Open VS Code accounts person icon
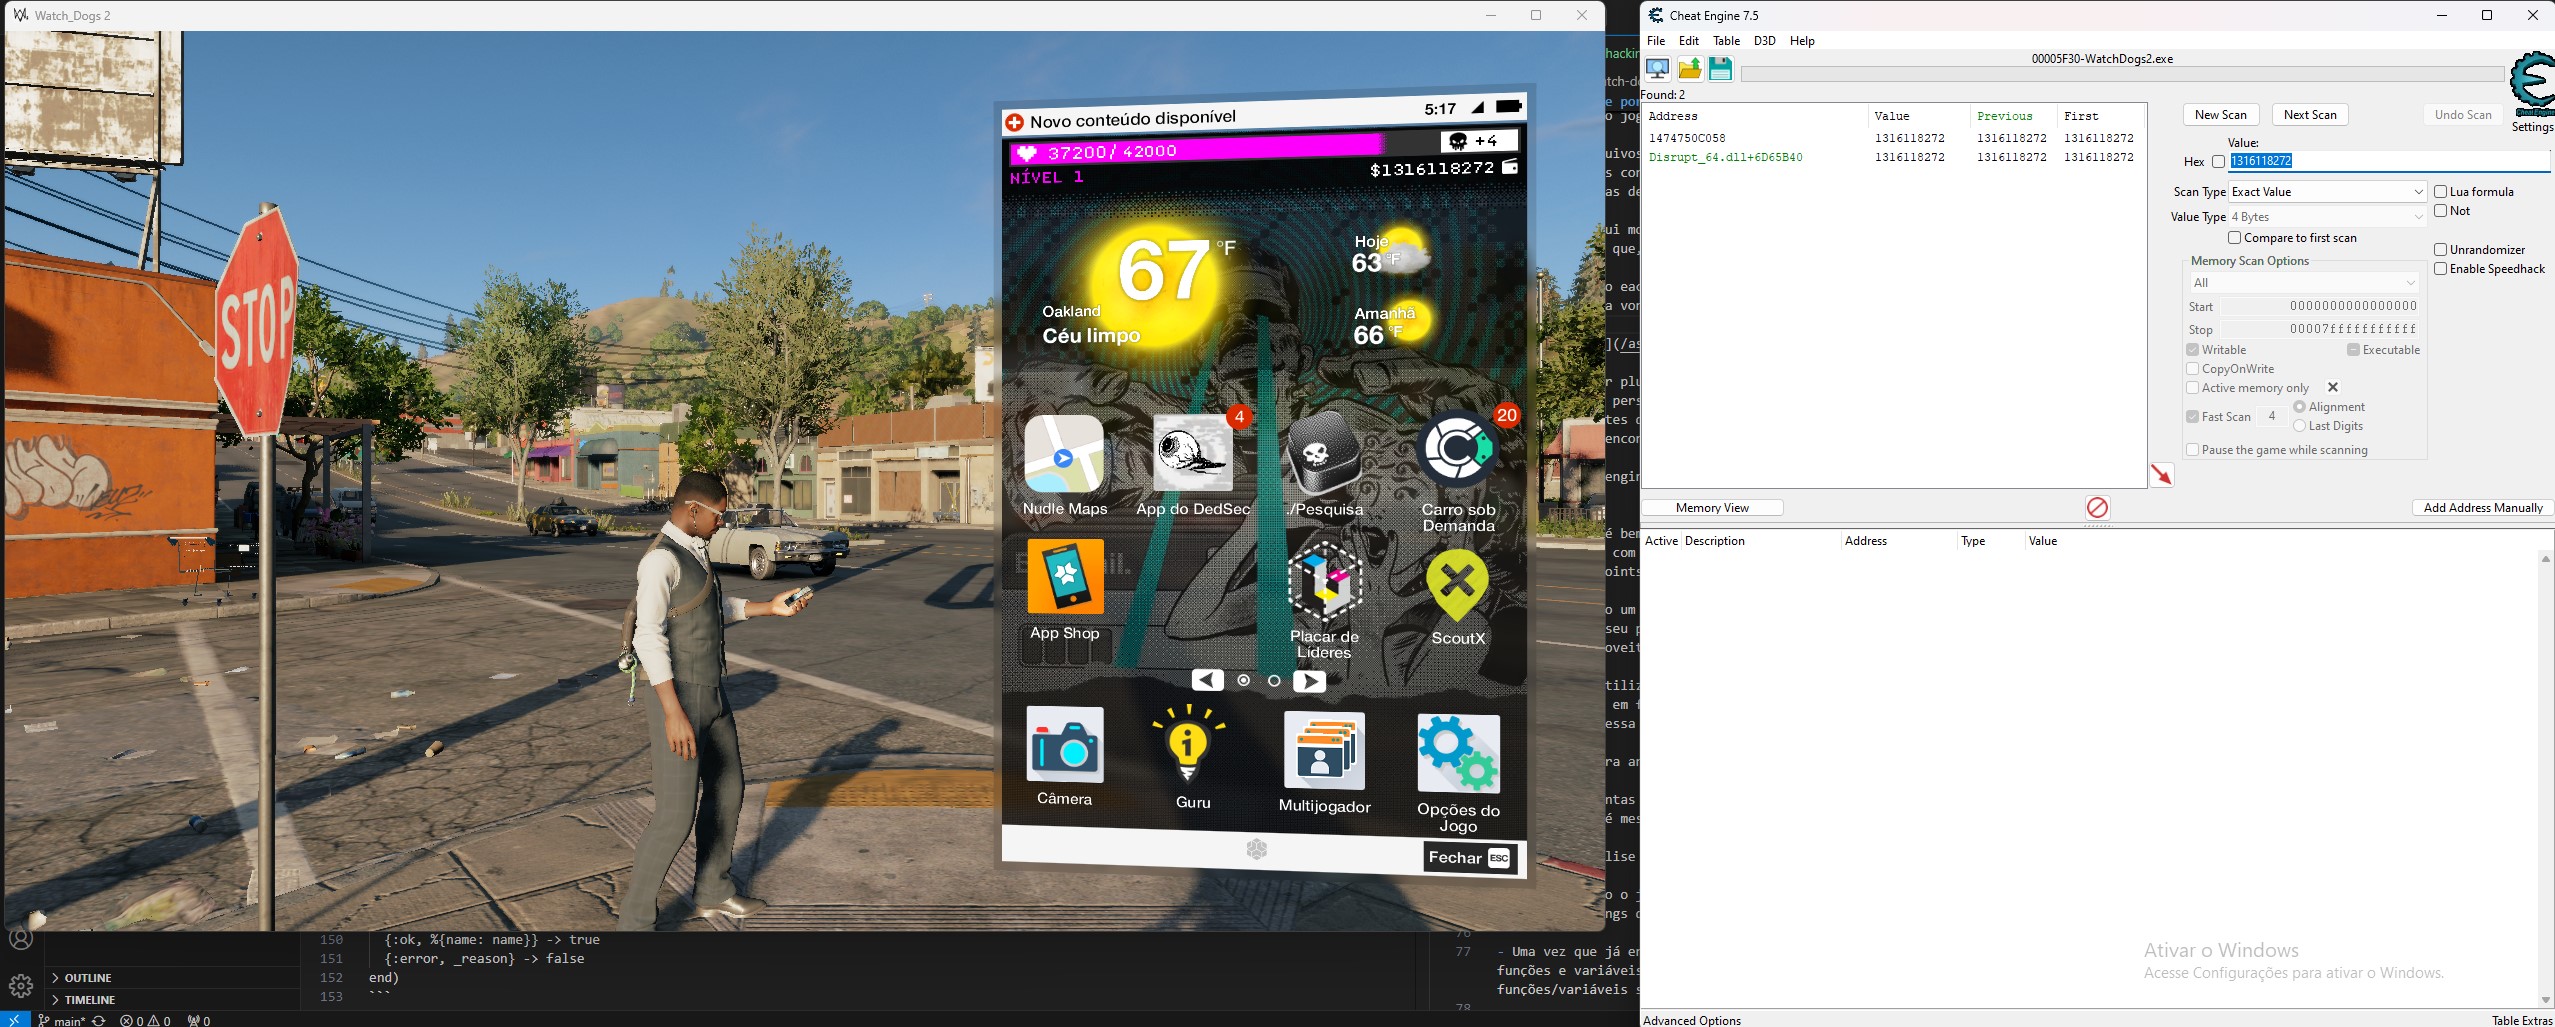This screenshot has width=2555, height=1027. click(x=21, y=940)
